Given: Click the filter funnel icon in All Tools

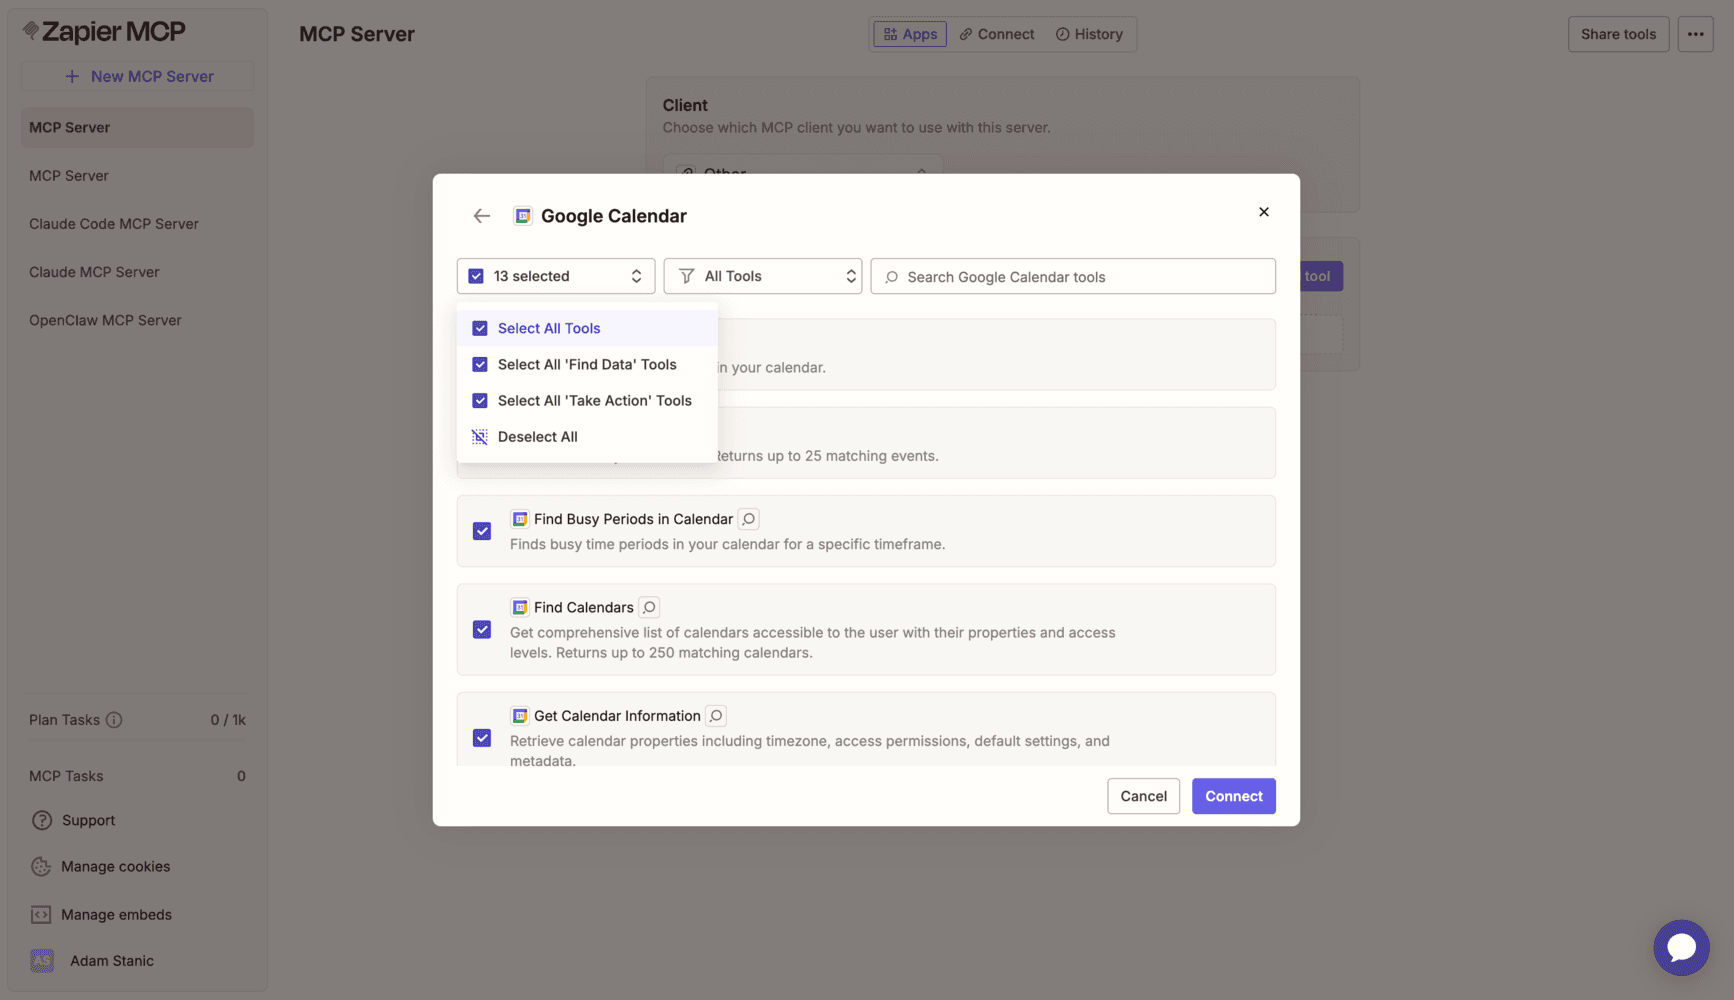Looking at the screenshot, I should click(687, 276).
